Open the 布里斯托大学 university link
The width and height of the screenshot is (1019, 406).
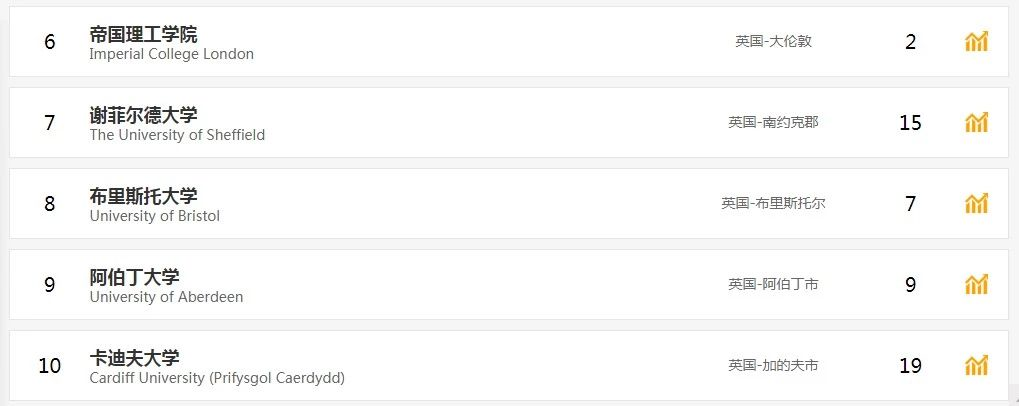[143, 196]
